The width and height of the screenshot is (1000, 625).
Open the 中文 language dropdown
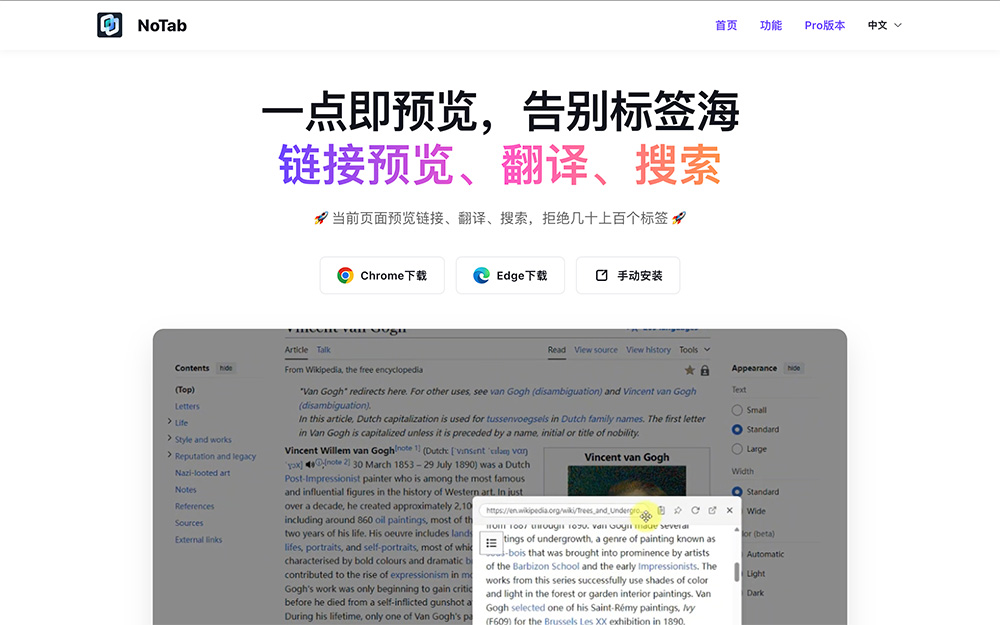(x=885, y=25)
